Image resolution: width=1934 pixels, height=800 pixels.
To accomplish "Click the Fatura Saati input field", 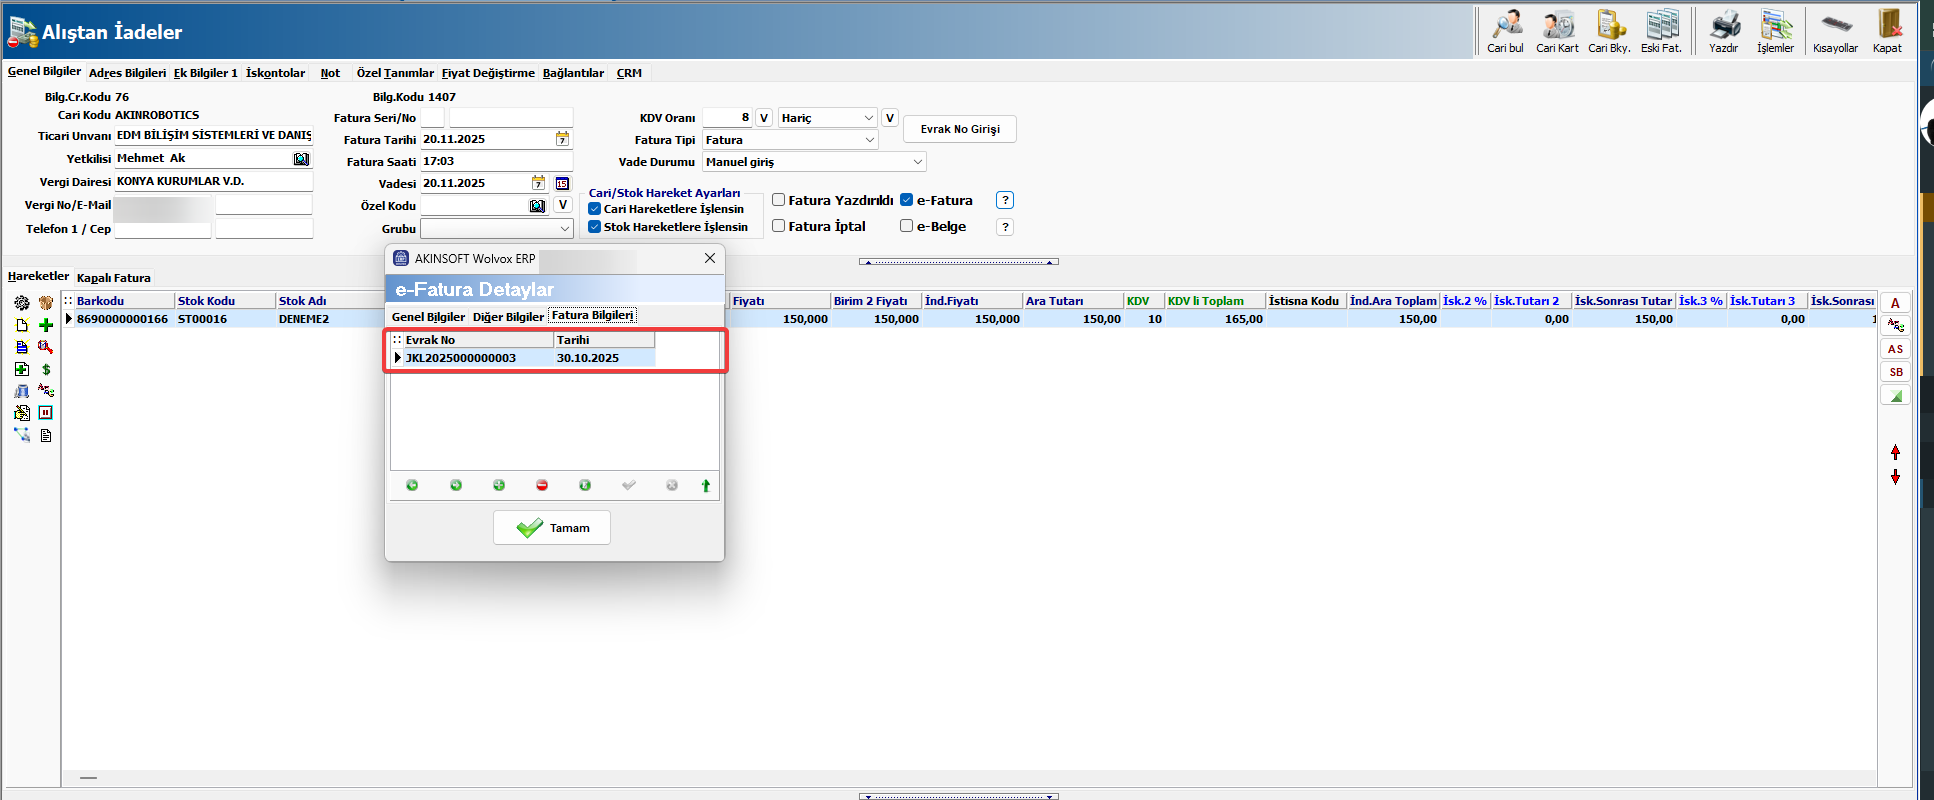I will pyautogui.click(x=495, y=161).
